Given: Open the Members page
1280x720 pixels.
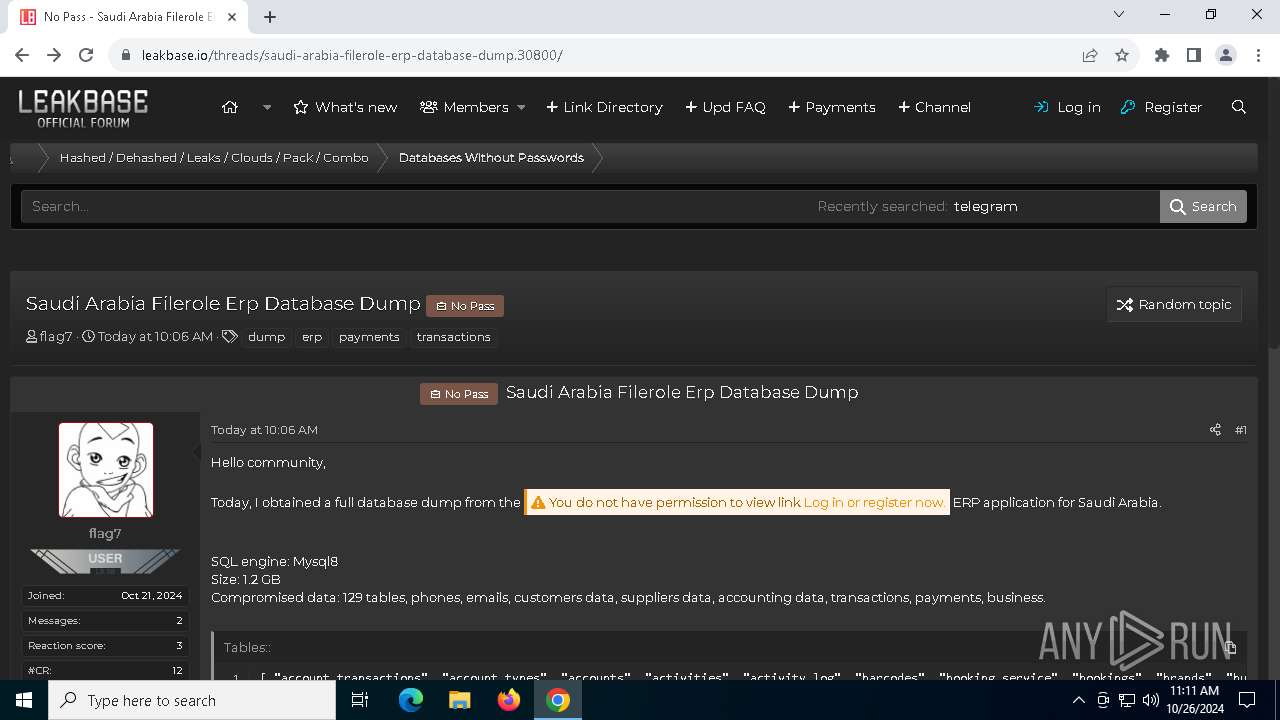Looking at the screenshot, I should (x=465, y=107).
